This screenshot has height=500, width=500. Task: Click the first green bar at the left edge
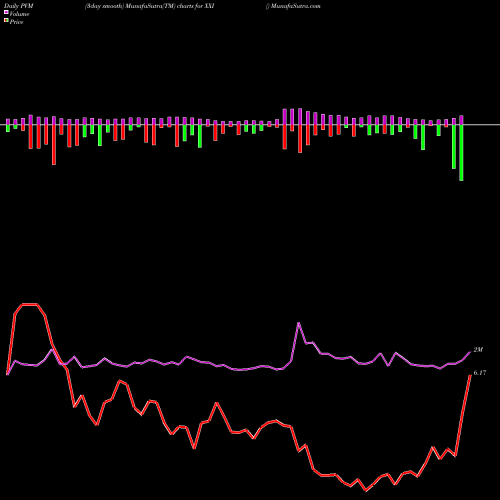click(8, 128)
